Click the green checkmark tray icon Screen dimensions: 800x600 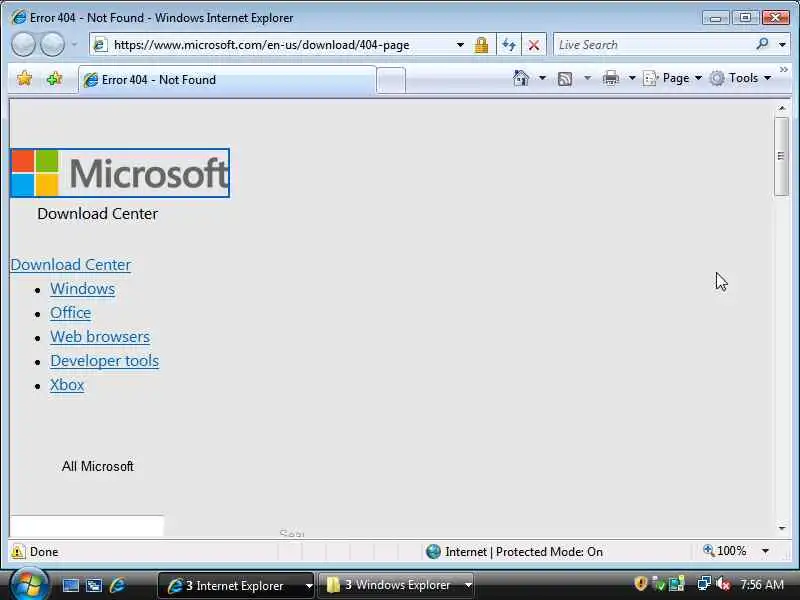point(659,584)
